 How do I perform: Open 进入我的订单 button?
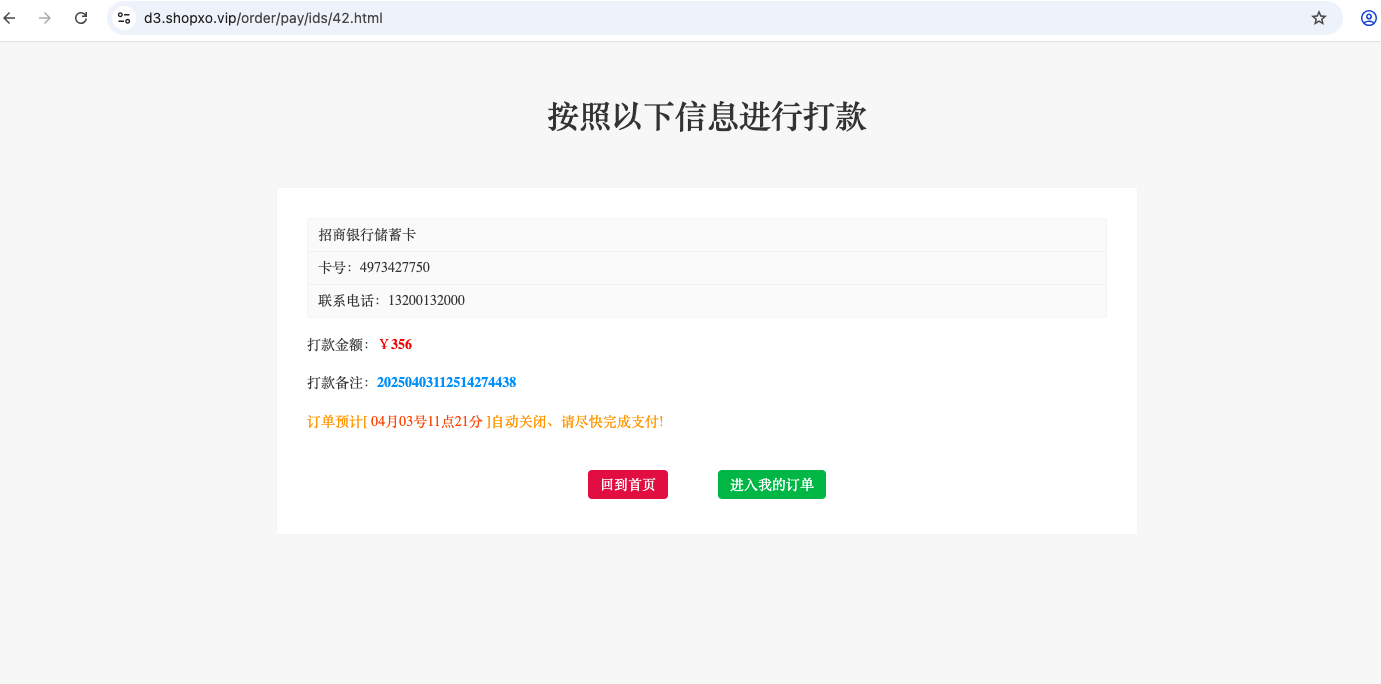tap(772, 484)
